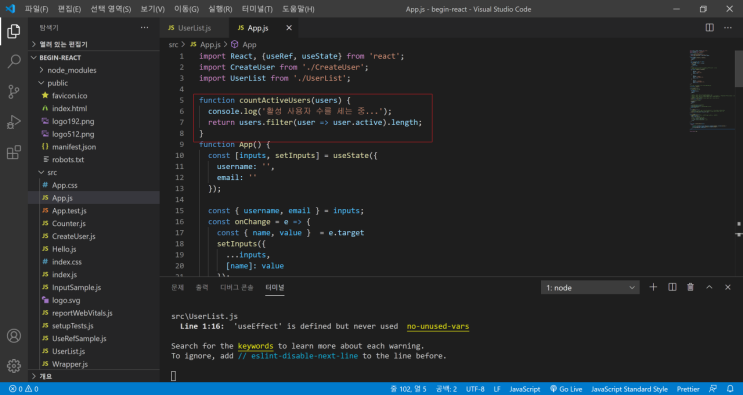The height and width of the screenshot is (395, 743).
Task: Click Prettier in status bar
Action: click(x=688, y=389)
